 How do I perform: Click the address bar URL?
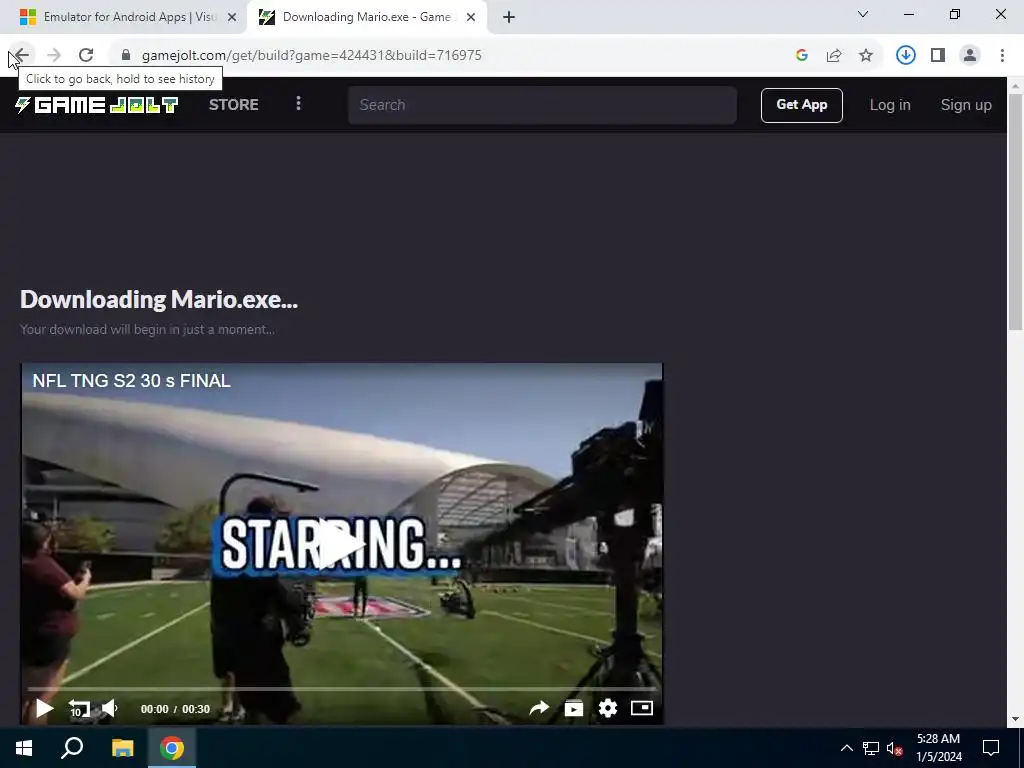pyautogui.click(x=312, y=56)
